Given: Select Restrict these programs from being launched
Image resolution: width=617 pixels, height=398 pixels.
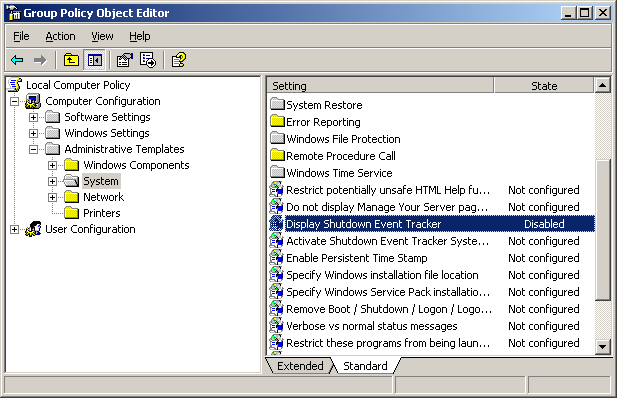Looking at the screenshot, I should click(431, 343).
